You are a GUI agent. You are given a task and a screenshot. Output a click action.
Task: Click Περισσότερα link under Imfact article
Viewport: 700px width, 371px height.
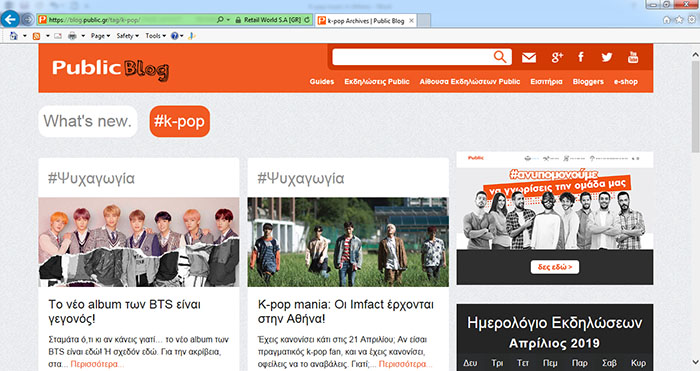coord(404,364)
